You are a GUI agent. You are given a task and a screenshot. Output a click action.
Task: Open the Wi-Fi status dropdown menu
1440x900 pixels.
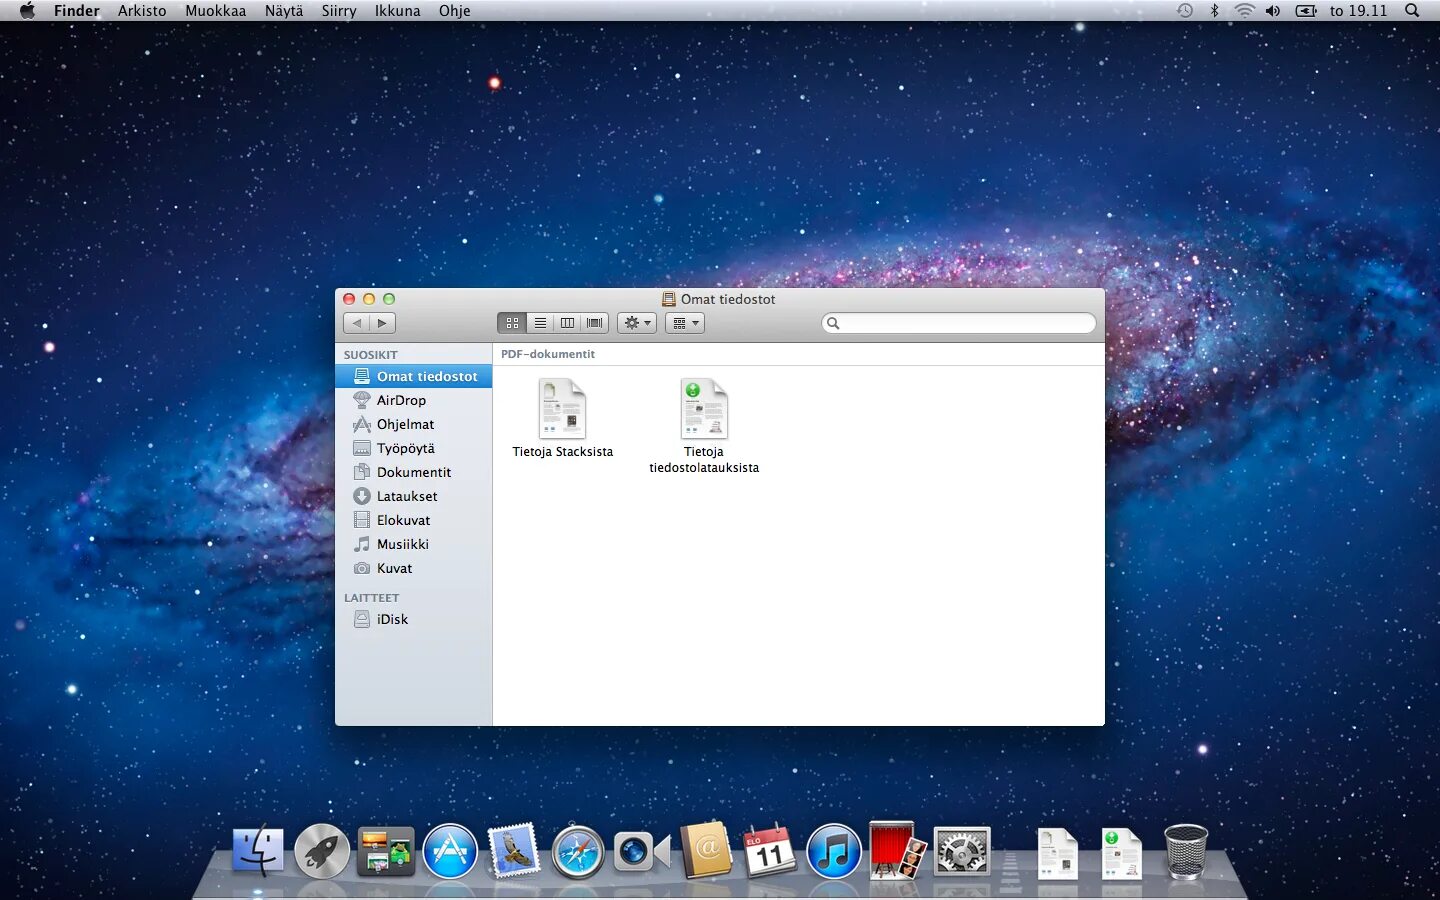pos(1244,11)
